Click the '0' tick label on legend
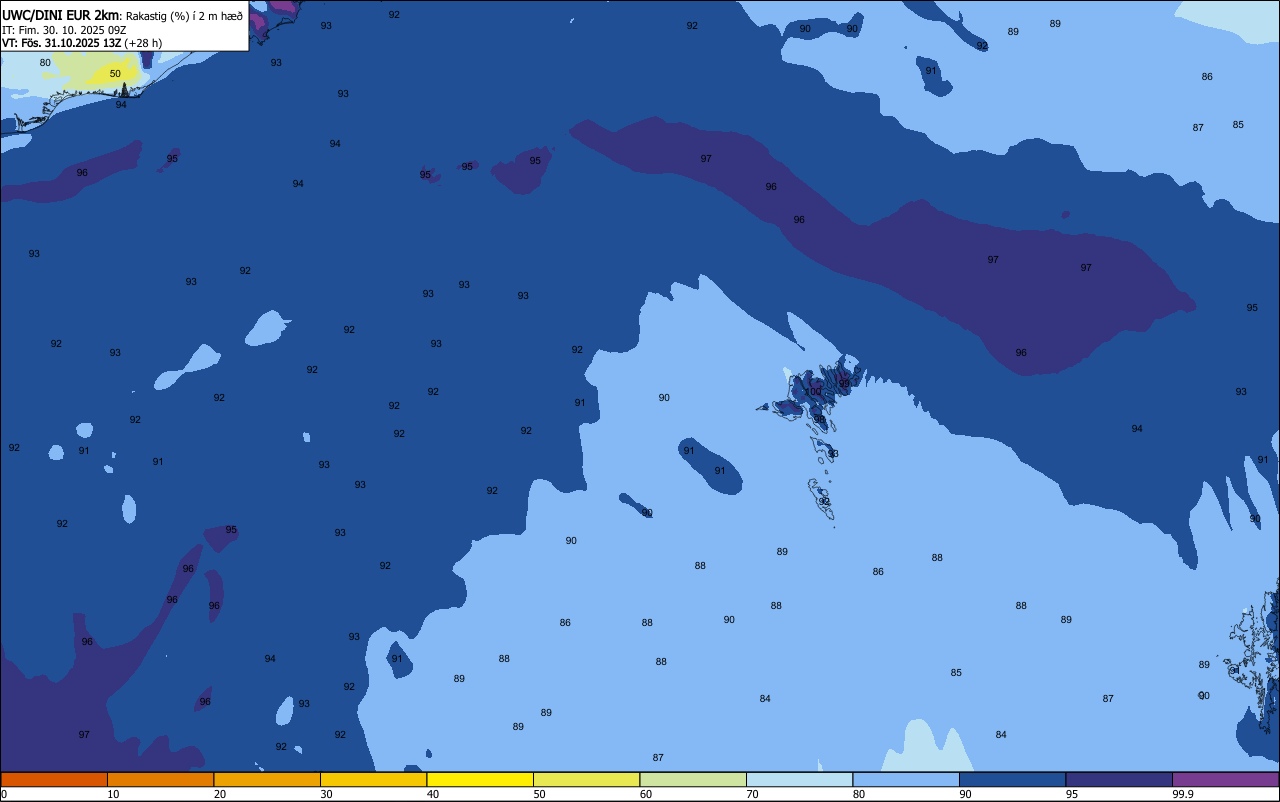1280x802 pixels. coord(4,794)
